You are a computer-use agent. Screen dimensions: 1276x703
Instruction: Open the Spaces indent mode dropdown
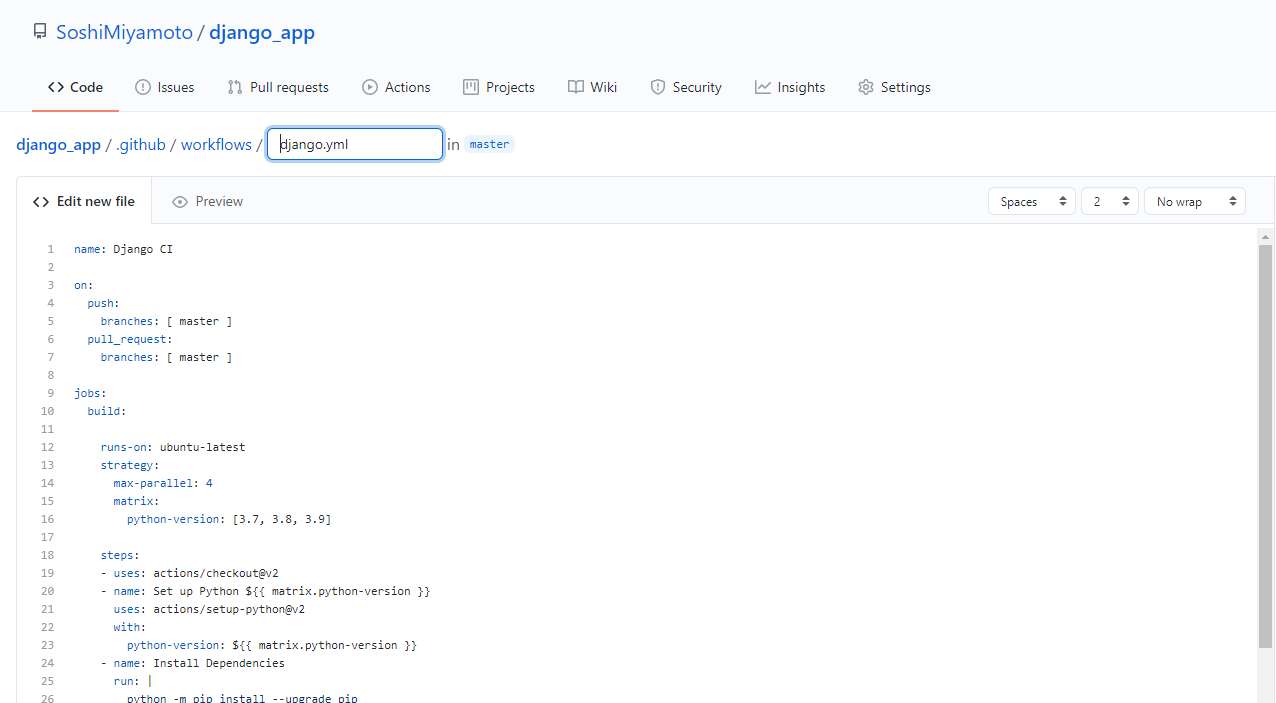point(1032,201)
